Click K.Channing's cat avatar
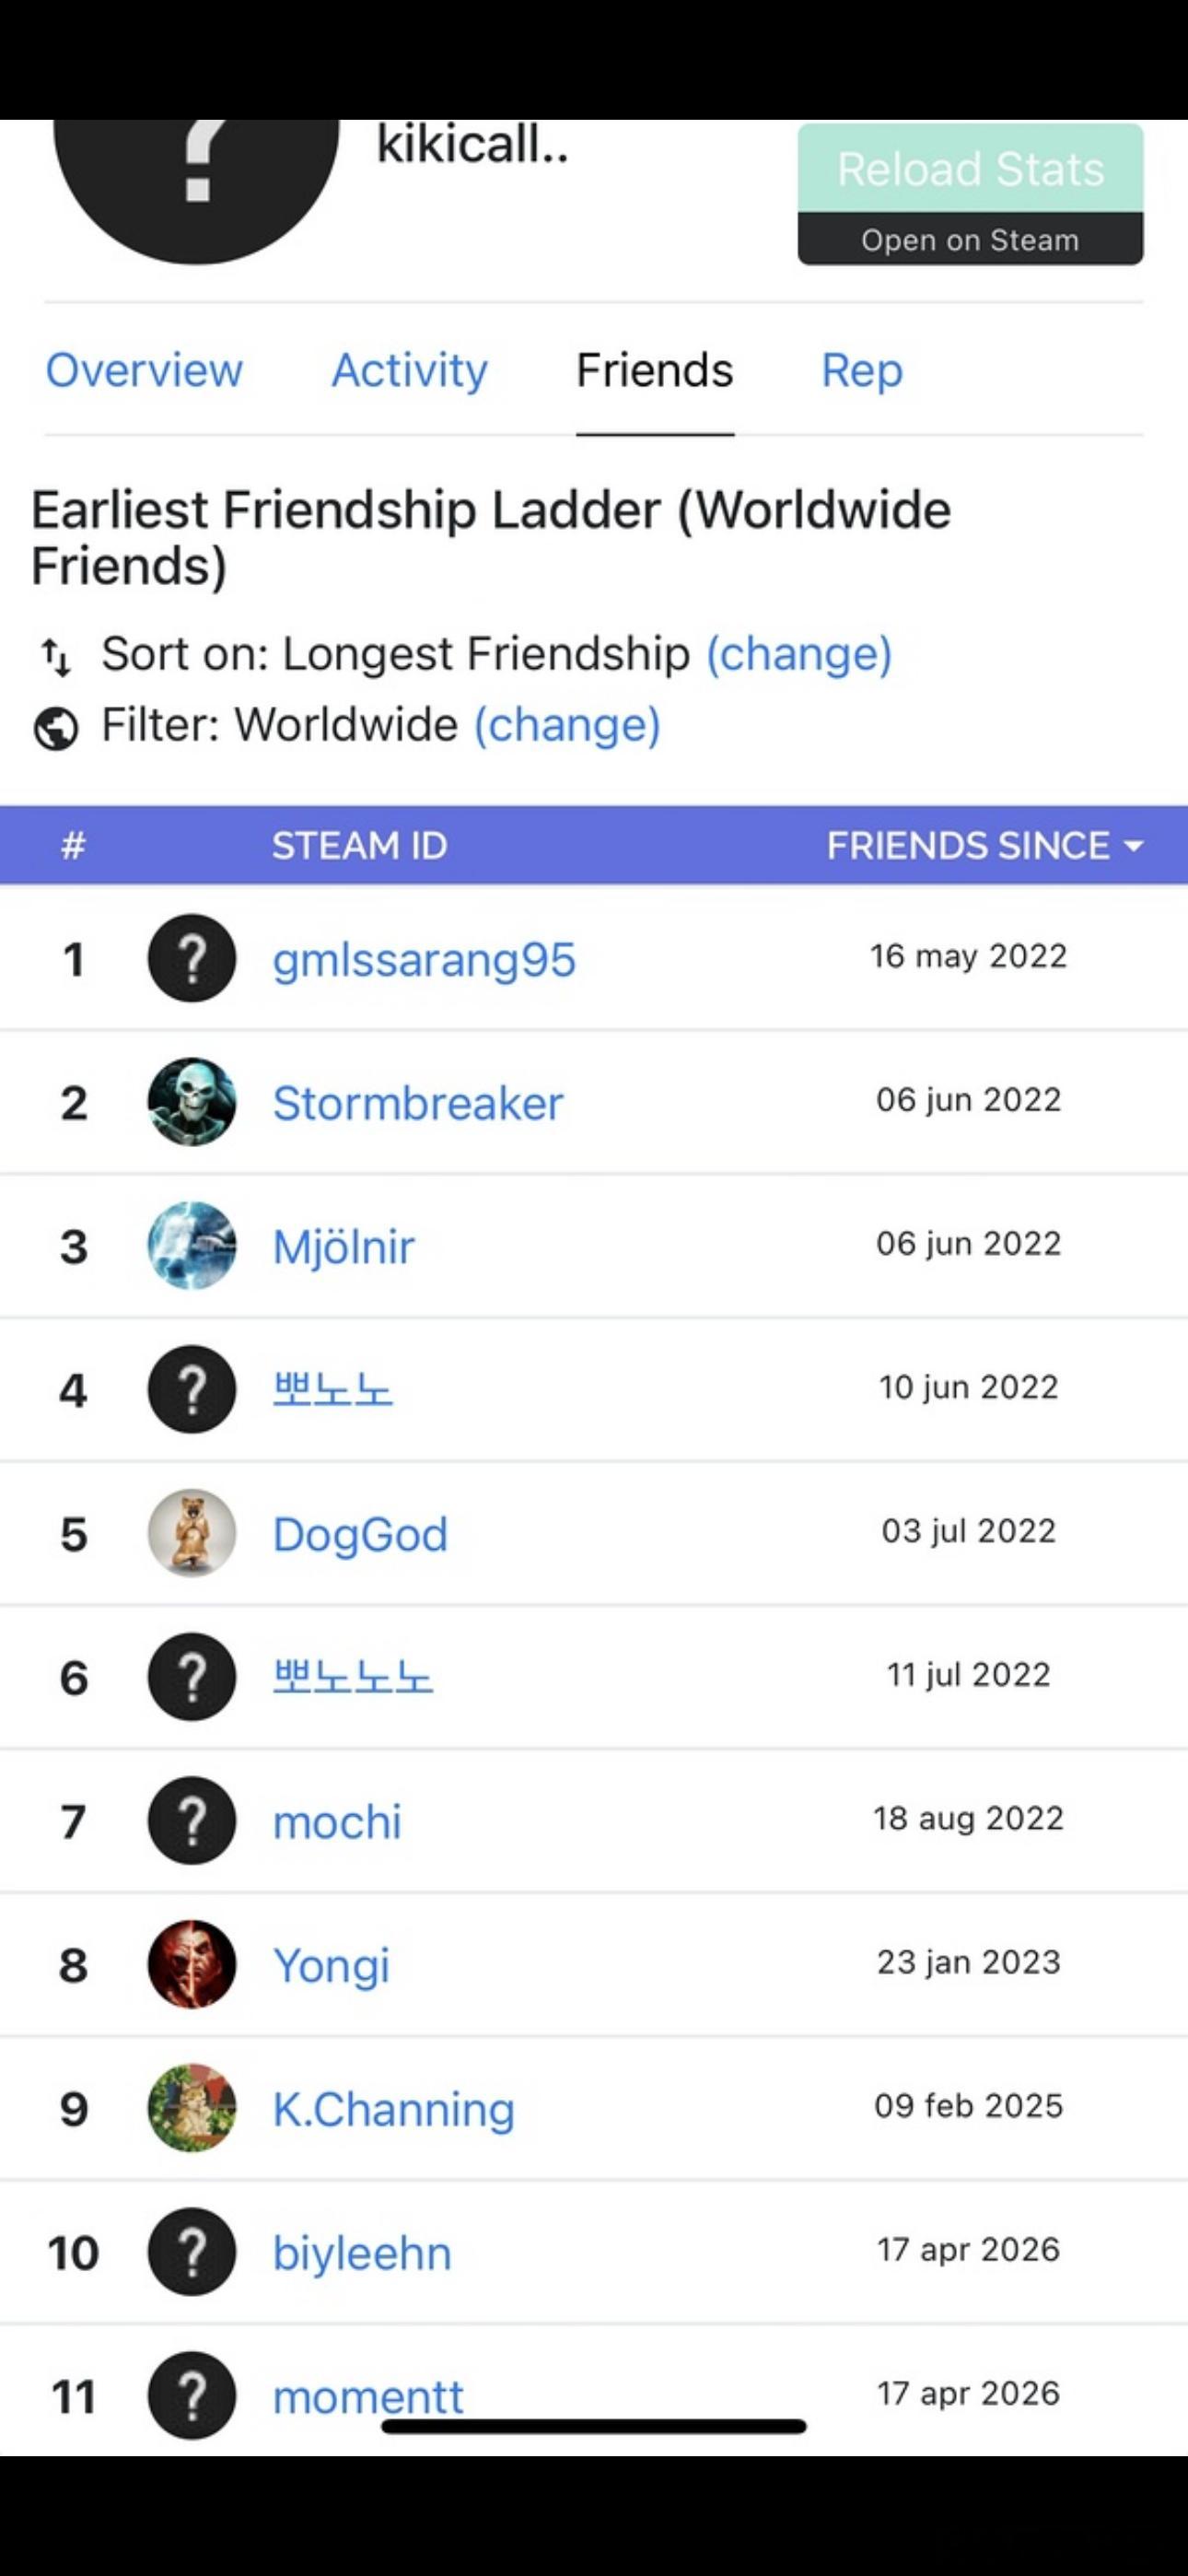 coord(192,2108)
